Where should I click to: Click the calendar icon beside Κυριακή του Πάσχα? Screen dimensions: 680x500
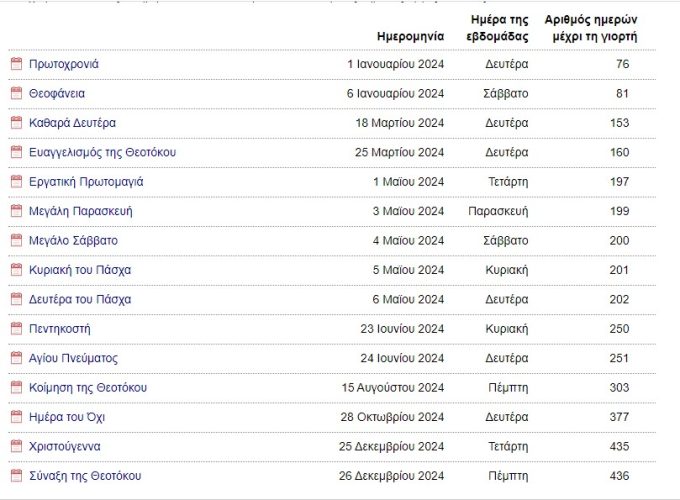click(x=16, y=270)
